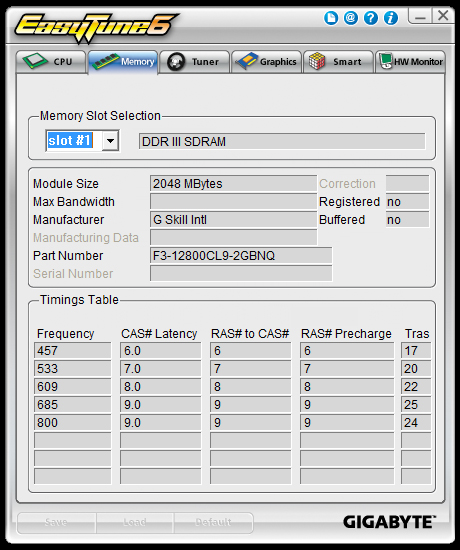The height and width of the screenshot is (550, 460).
Task: Click frequency cell 533
Action: [72, 369]
